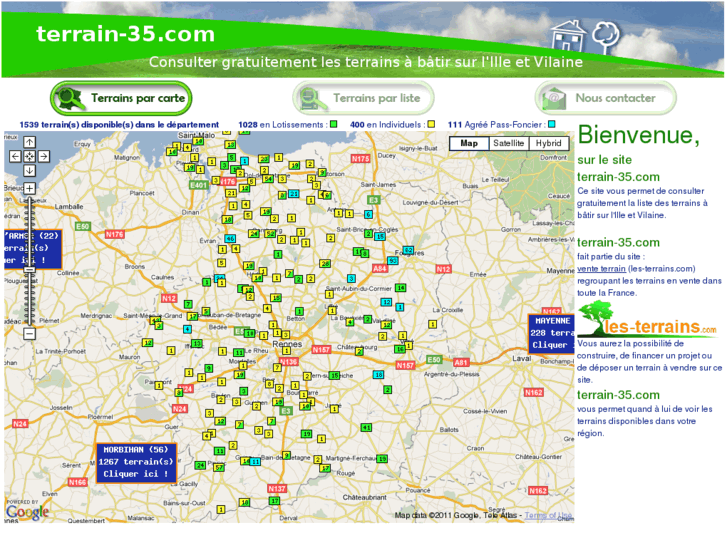Screen dimensions: 727x545
Task: Click the Google logo on map
Action: point(27,512)
